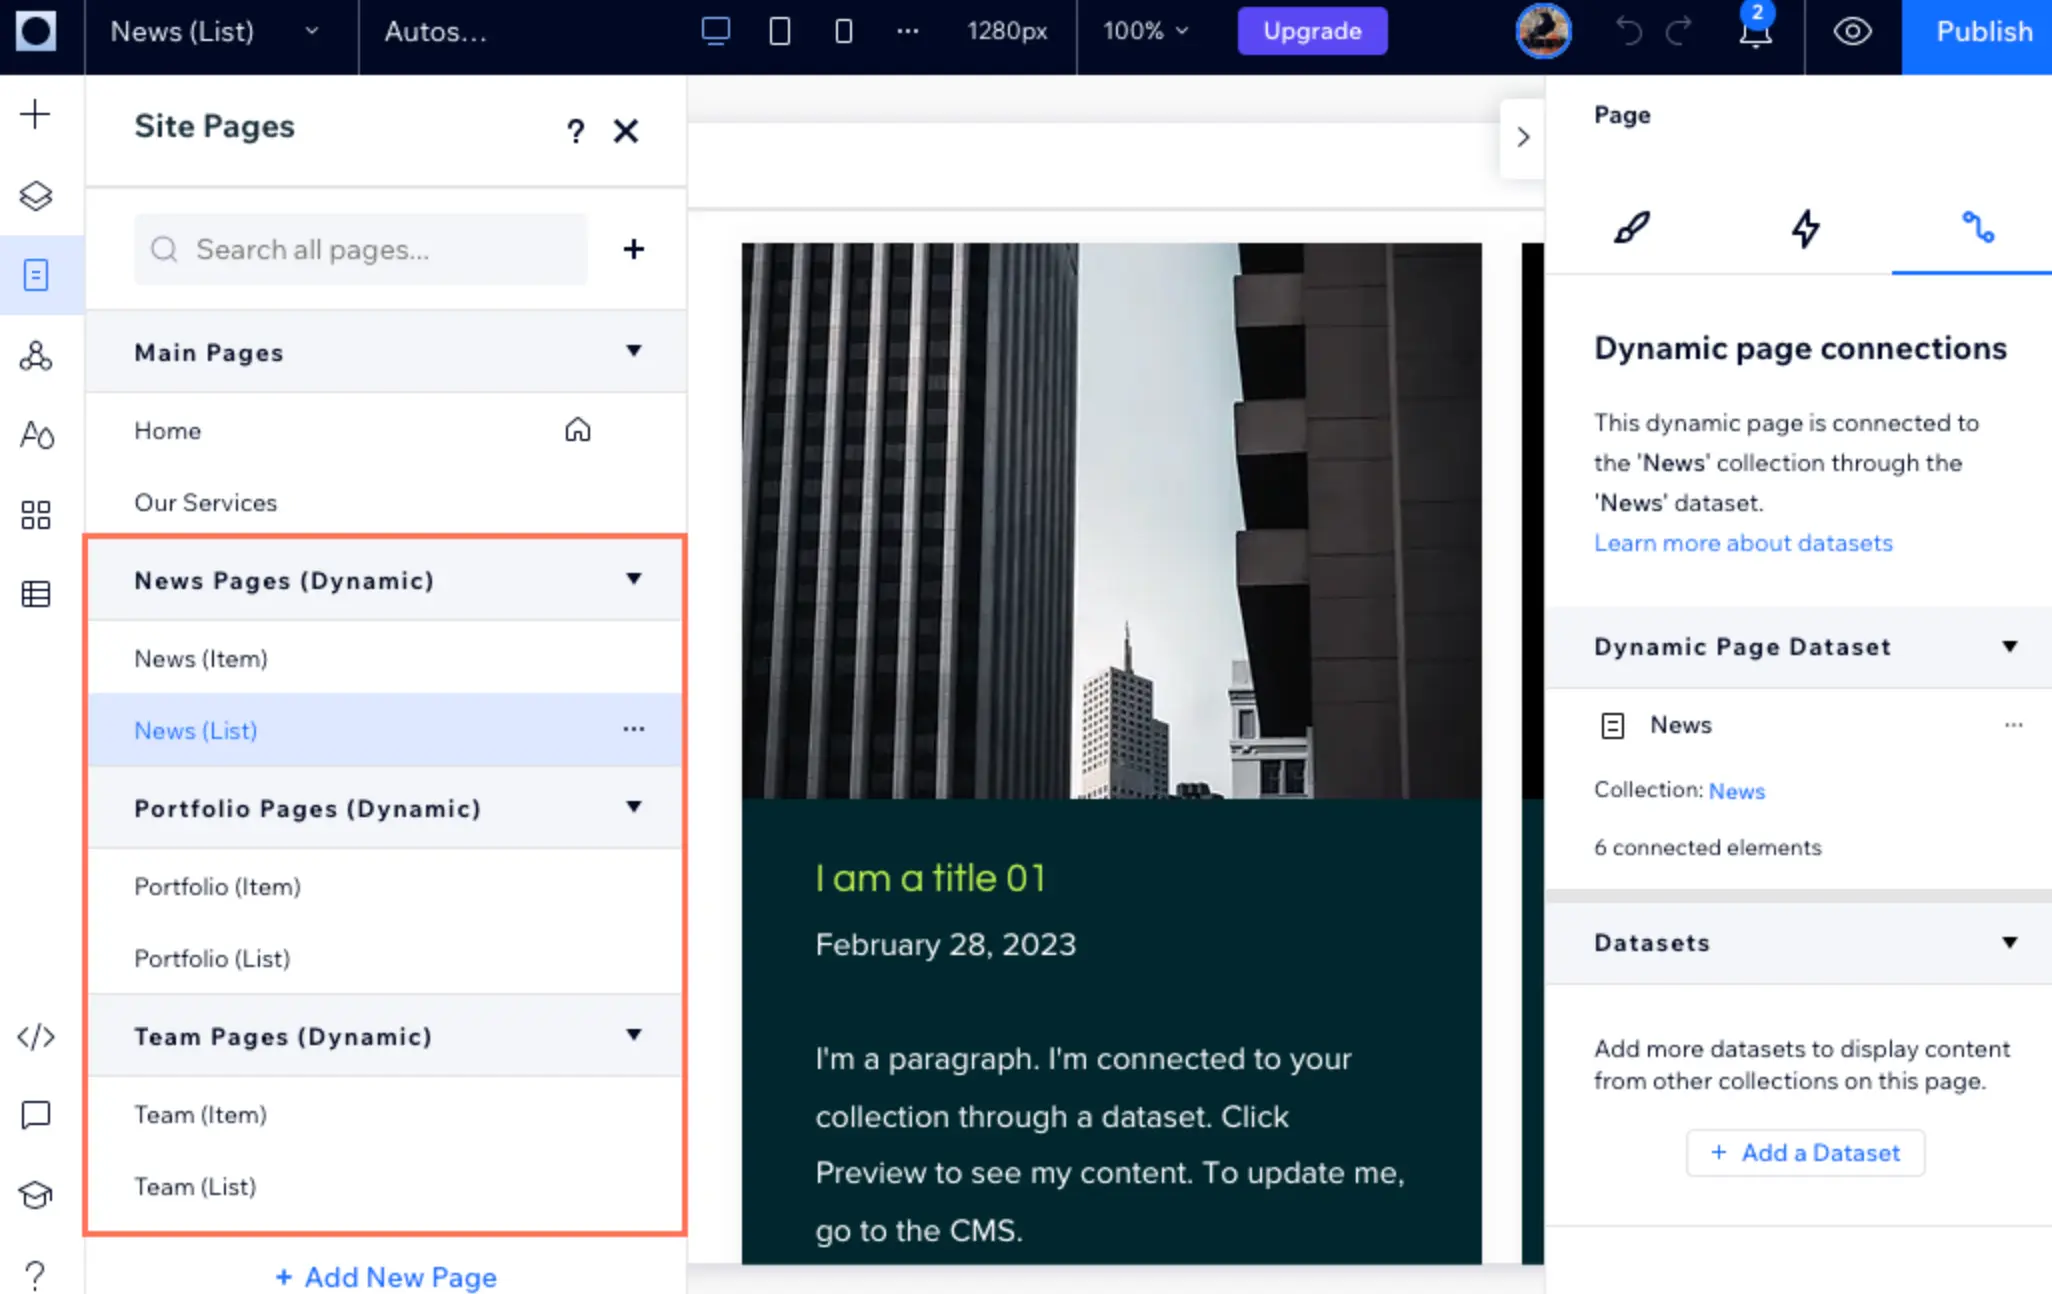Image resolution: width=2052 pixels, height=1294 pixels.
Task: Open the CMS table icon in sidebar
Action: 35,595
